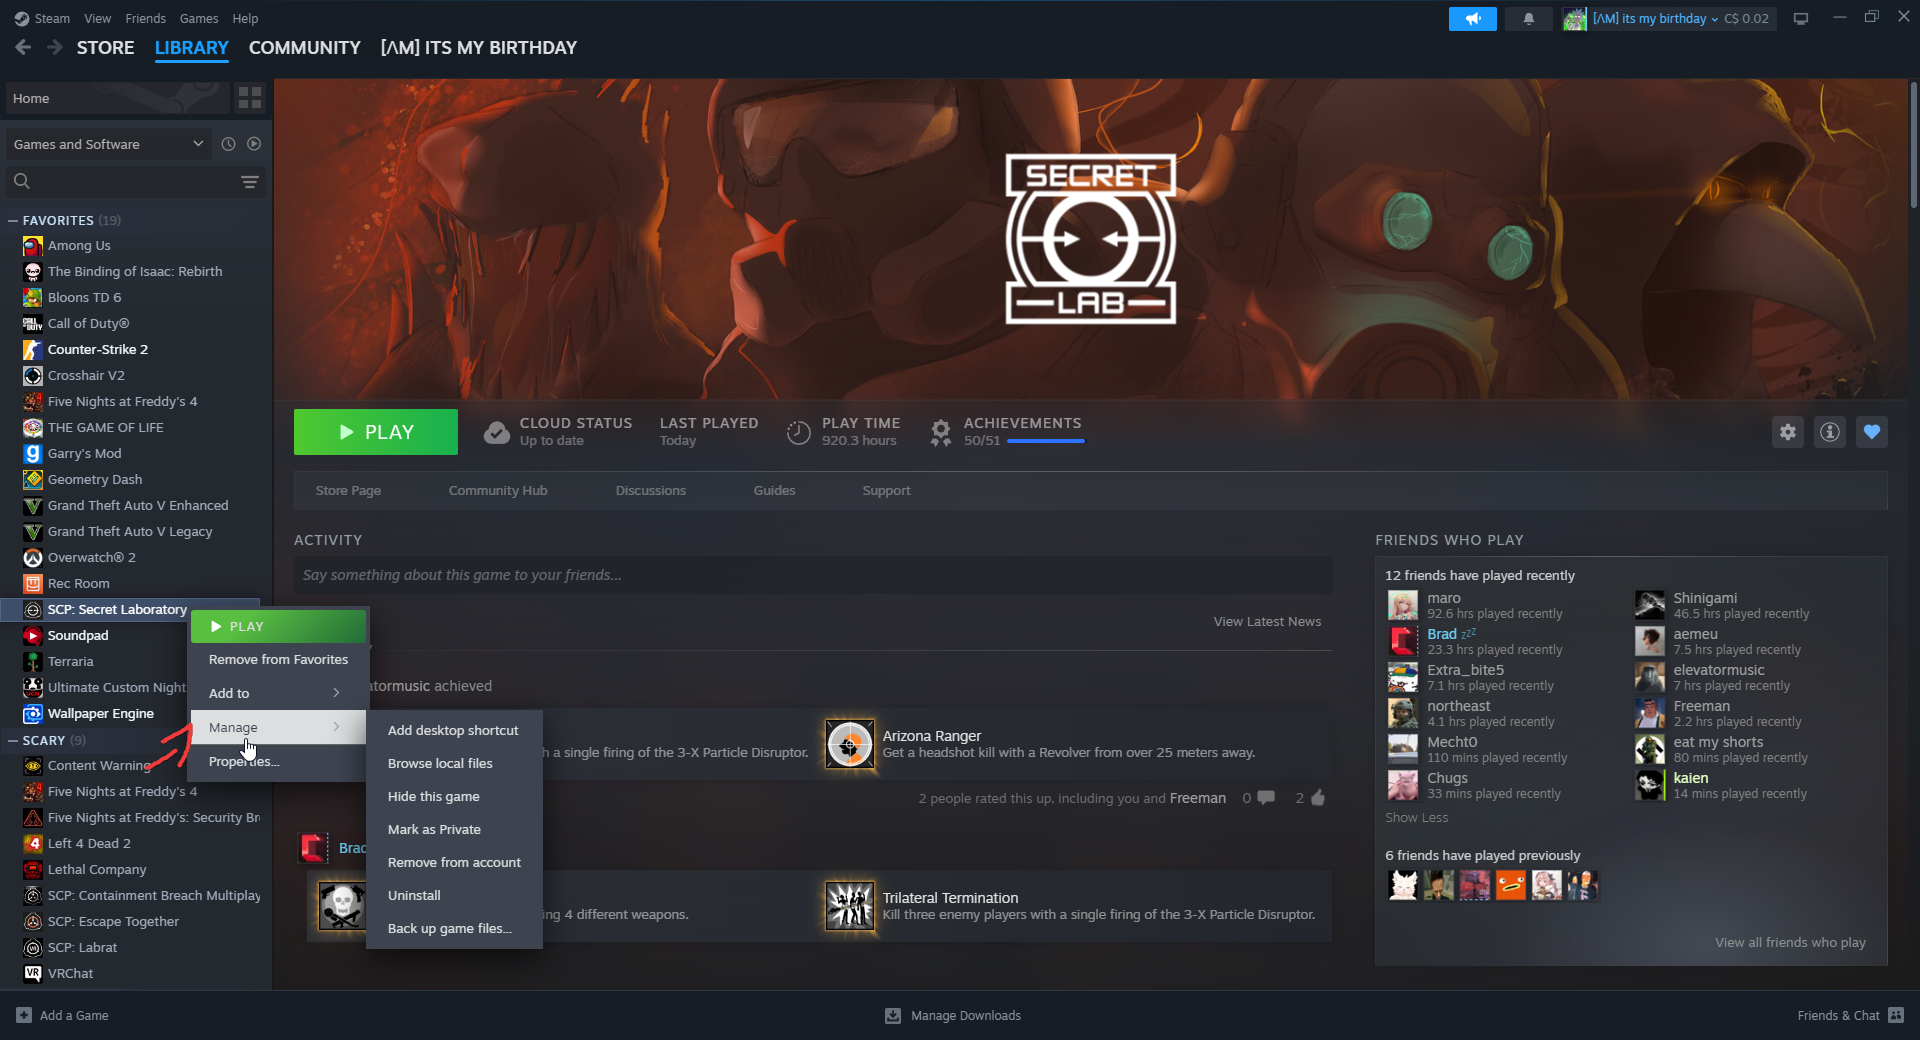Collapse the FAVORITES collection

click(13, 220)
